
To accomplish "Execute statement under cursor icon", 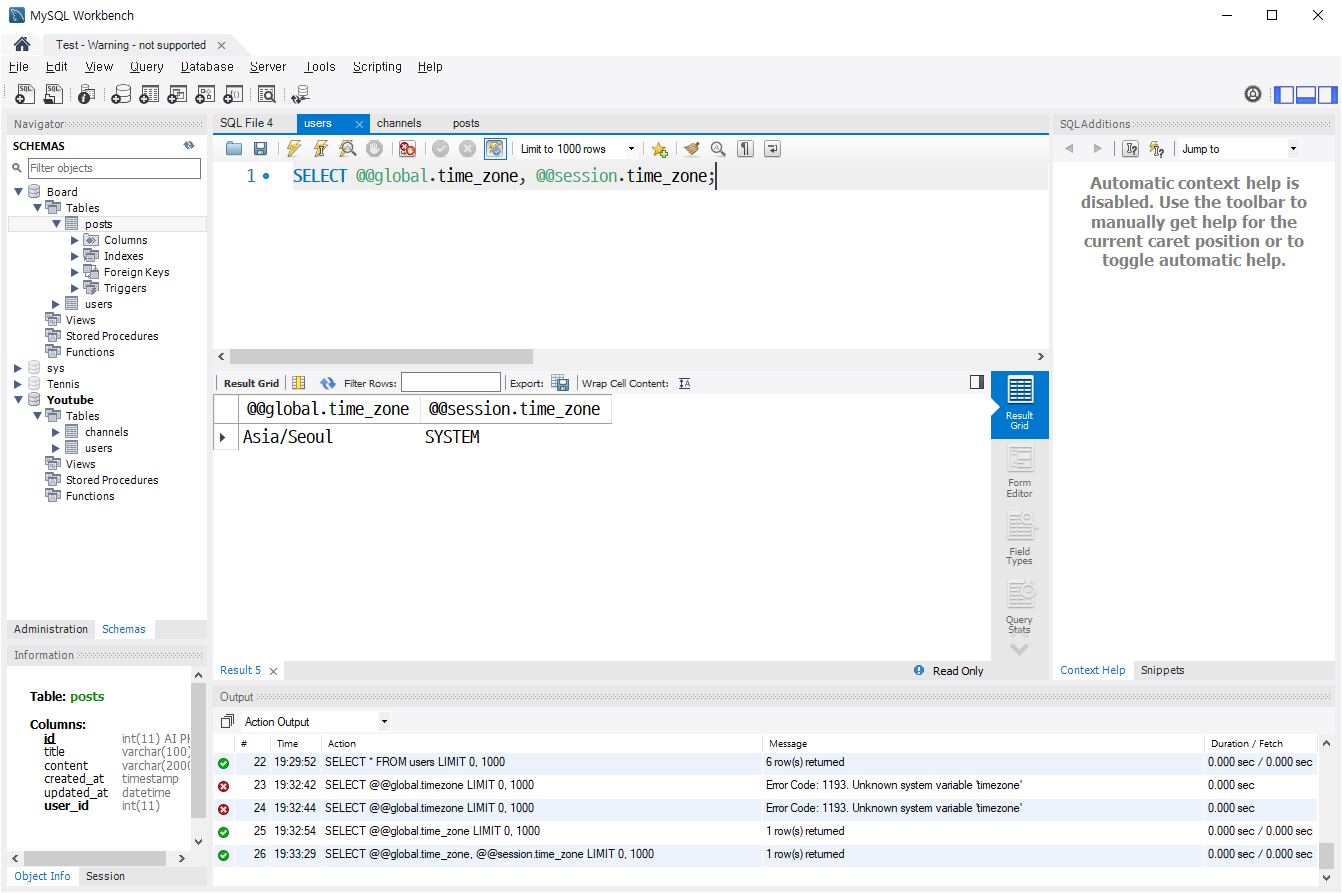I will tap(320, 149).
